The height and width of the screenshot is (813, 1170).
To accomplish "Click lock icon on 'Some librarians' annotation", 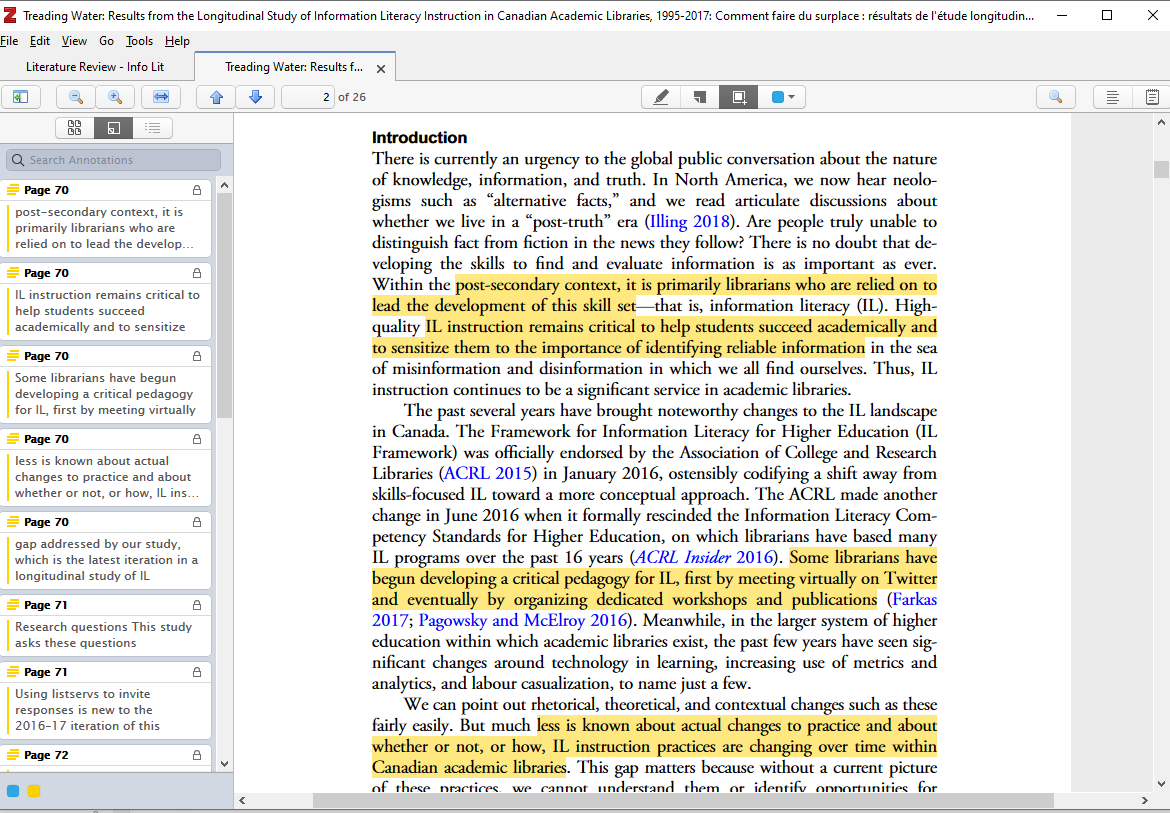I will click(197, 356).
